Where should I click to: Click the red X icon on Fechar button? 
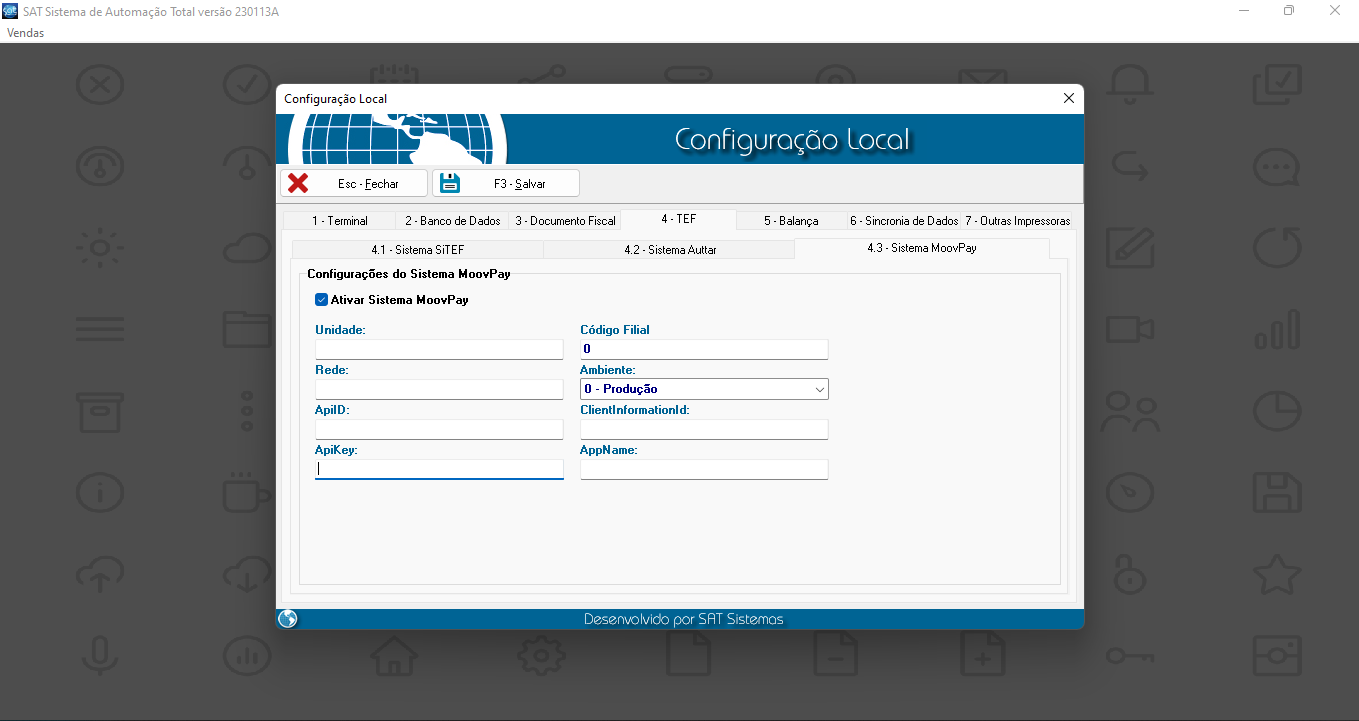coord(298,183)
